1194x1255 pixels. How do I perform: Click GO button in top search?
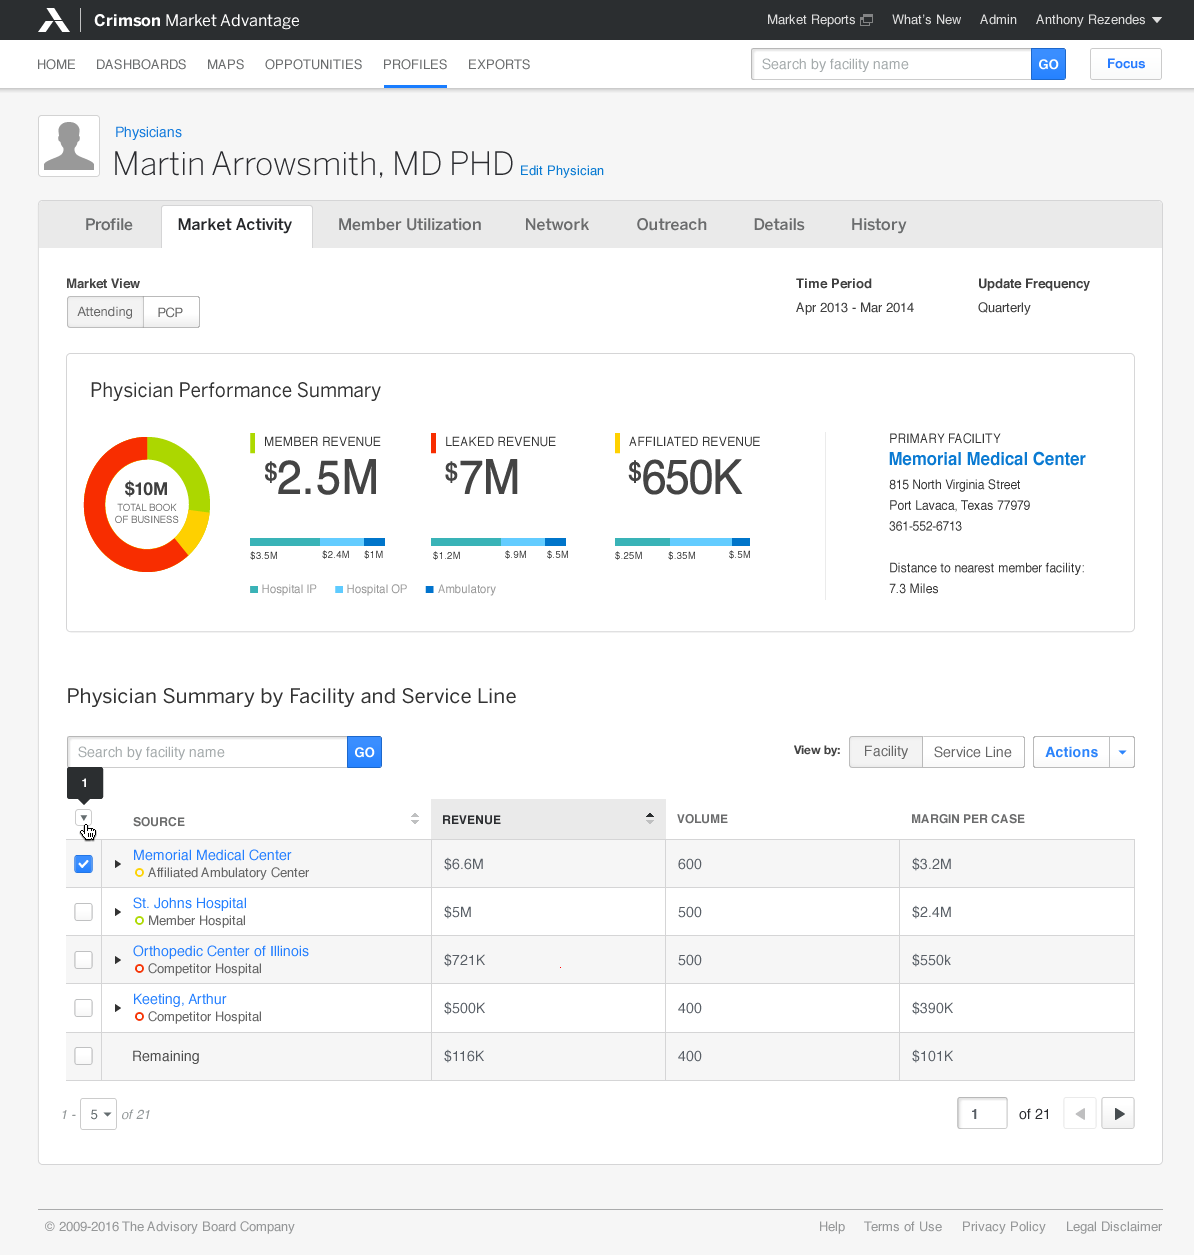[1048, 64]
